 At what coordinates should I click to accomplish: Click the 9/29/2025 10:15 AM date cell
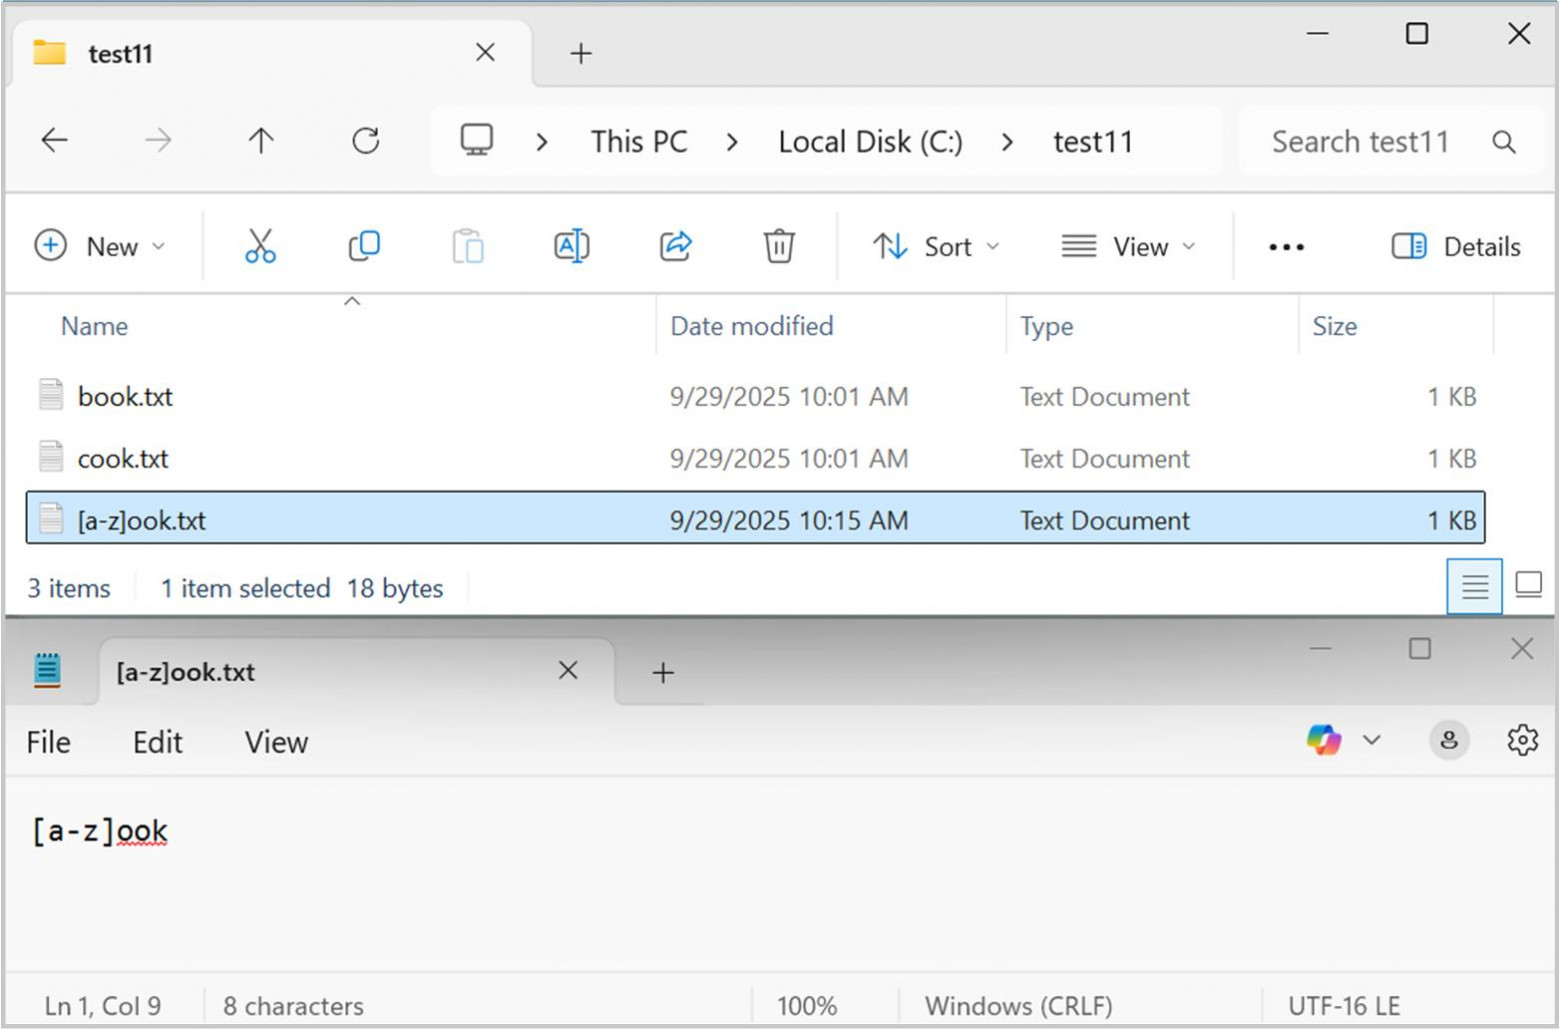(789, 520)
